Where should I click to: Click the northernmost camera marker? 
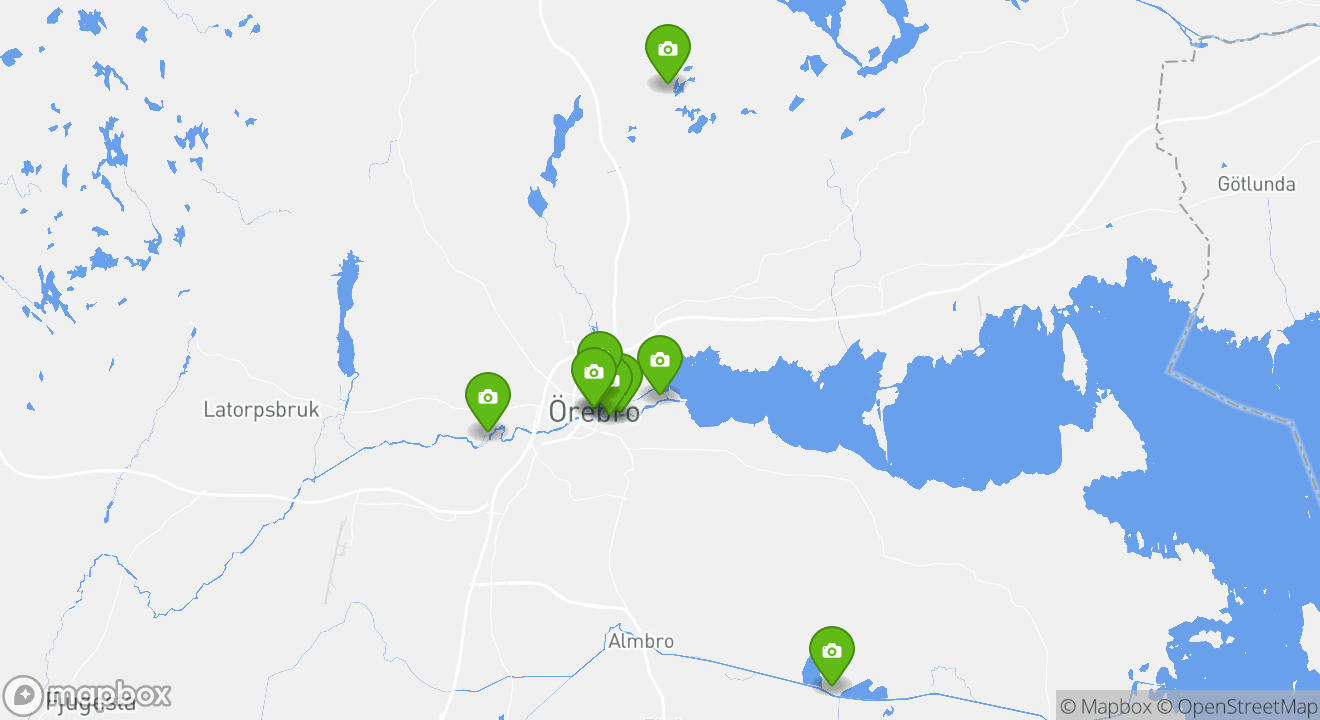coord(668,51)
